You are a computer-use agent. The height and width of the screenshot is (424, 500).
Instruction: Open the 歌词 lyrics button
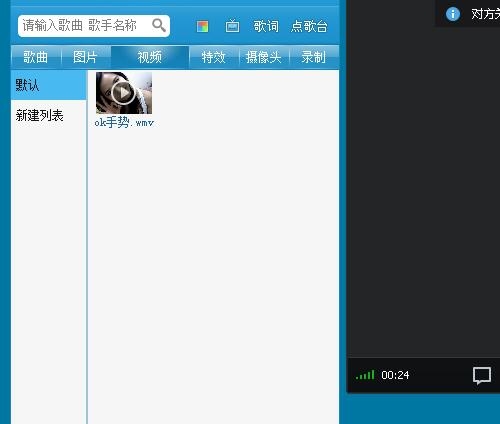pos(266,26)
